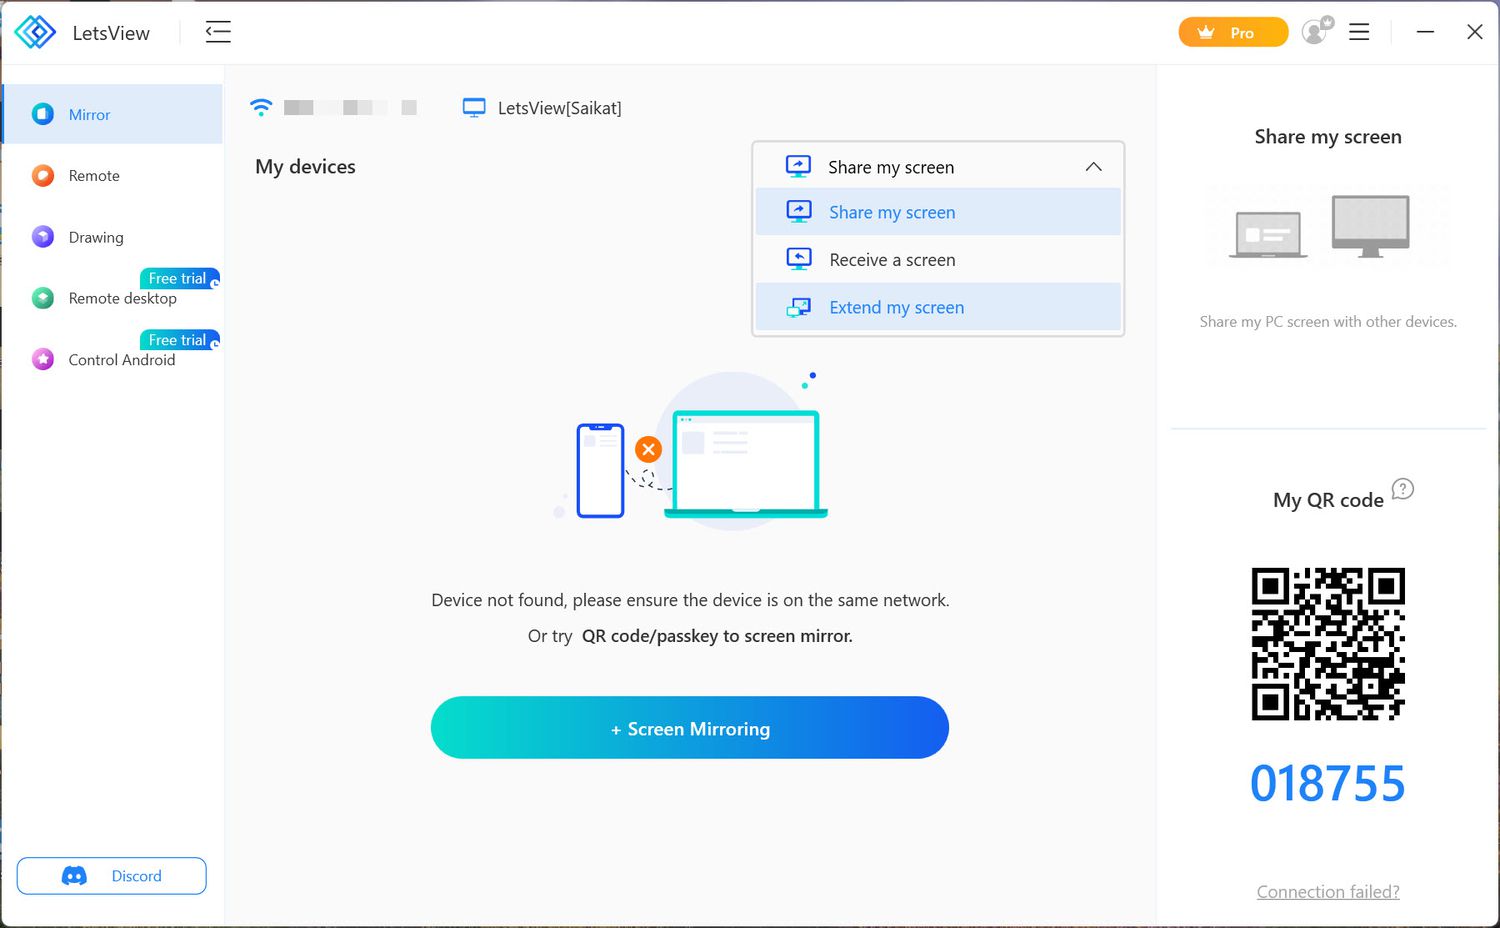Screen dimensions: 1500x928
Task: Open the hamburger settings menu
Action: [x=1359, y=32]
